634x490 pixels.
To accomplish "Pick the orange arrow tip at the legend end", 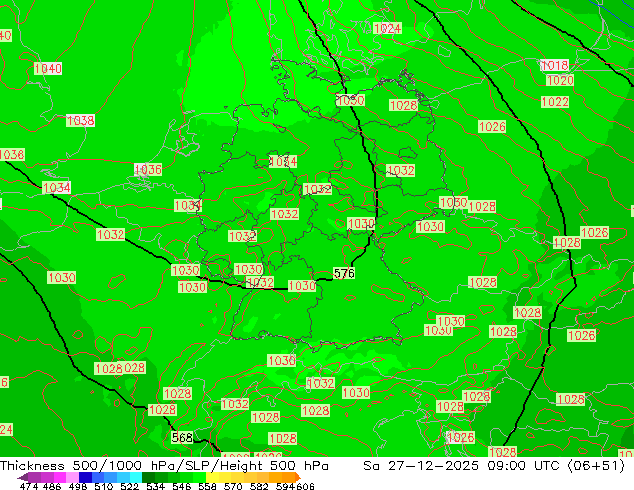I will pyautogui.click(x=298, y=477).
